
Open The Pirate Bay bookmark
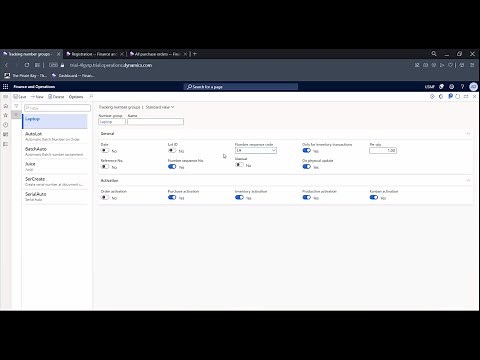pyautogui.click(x=26, y=76)
